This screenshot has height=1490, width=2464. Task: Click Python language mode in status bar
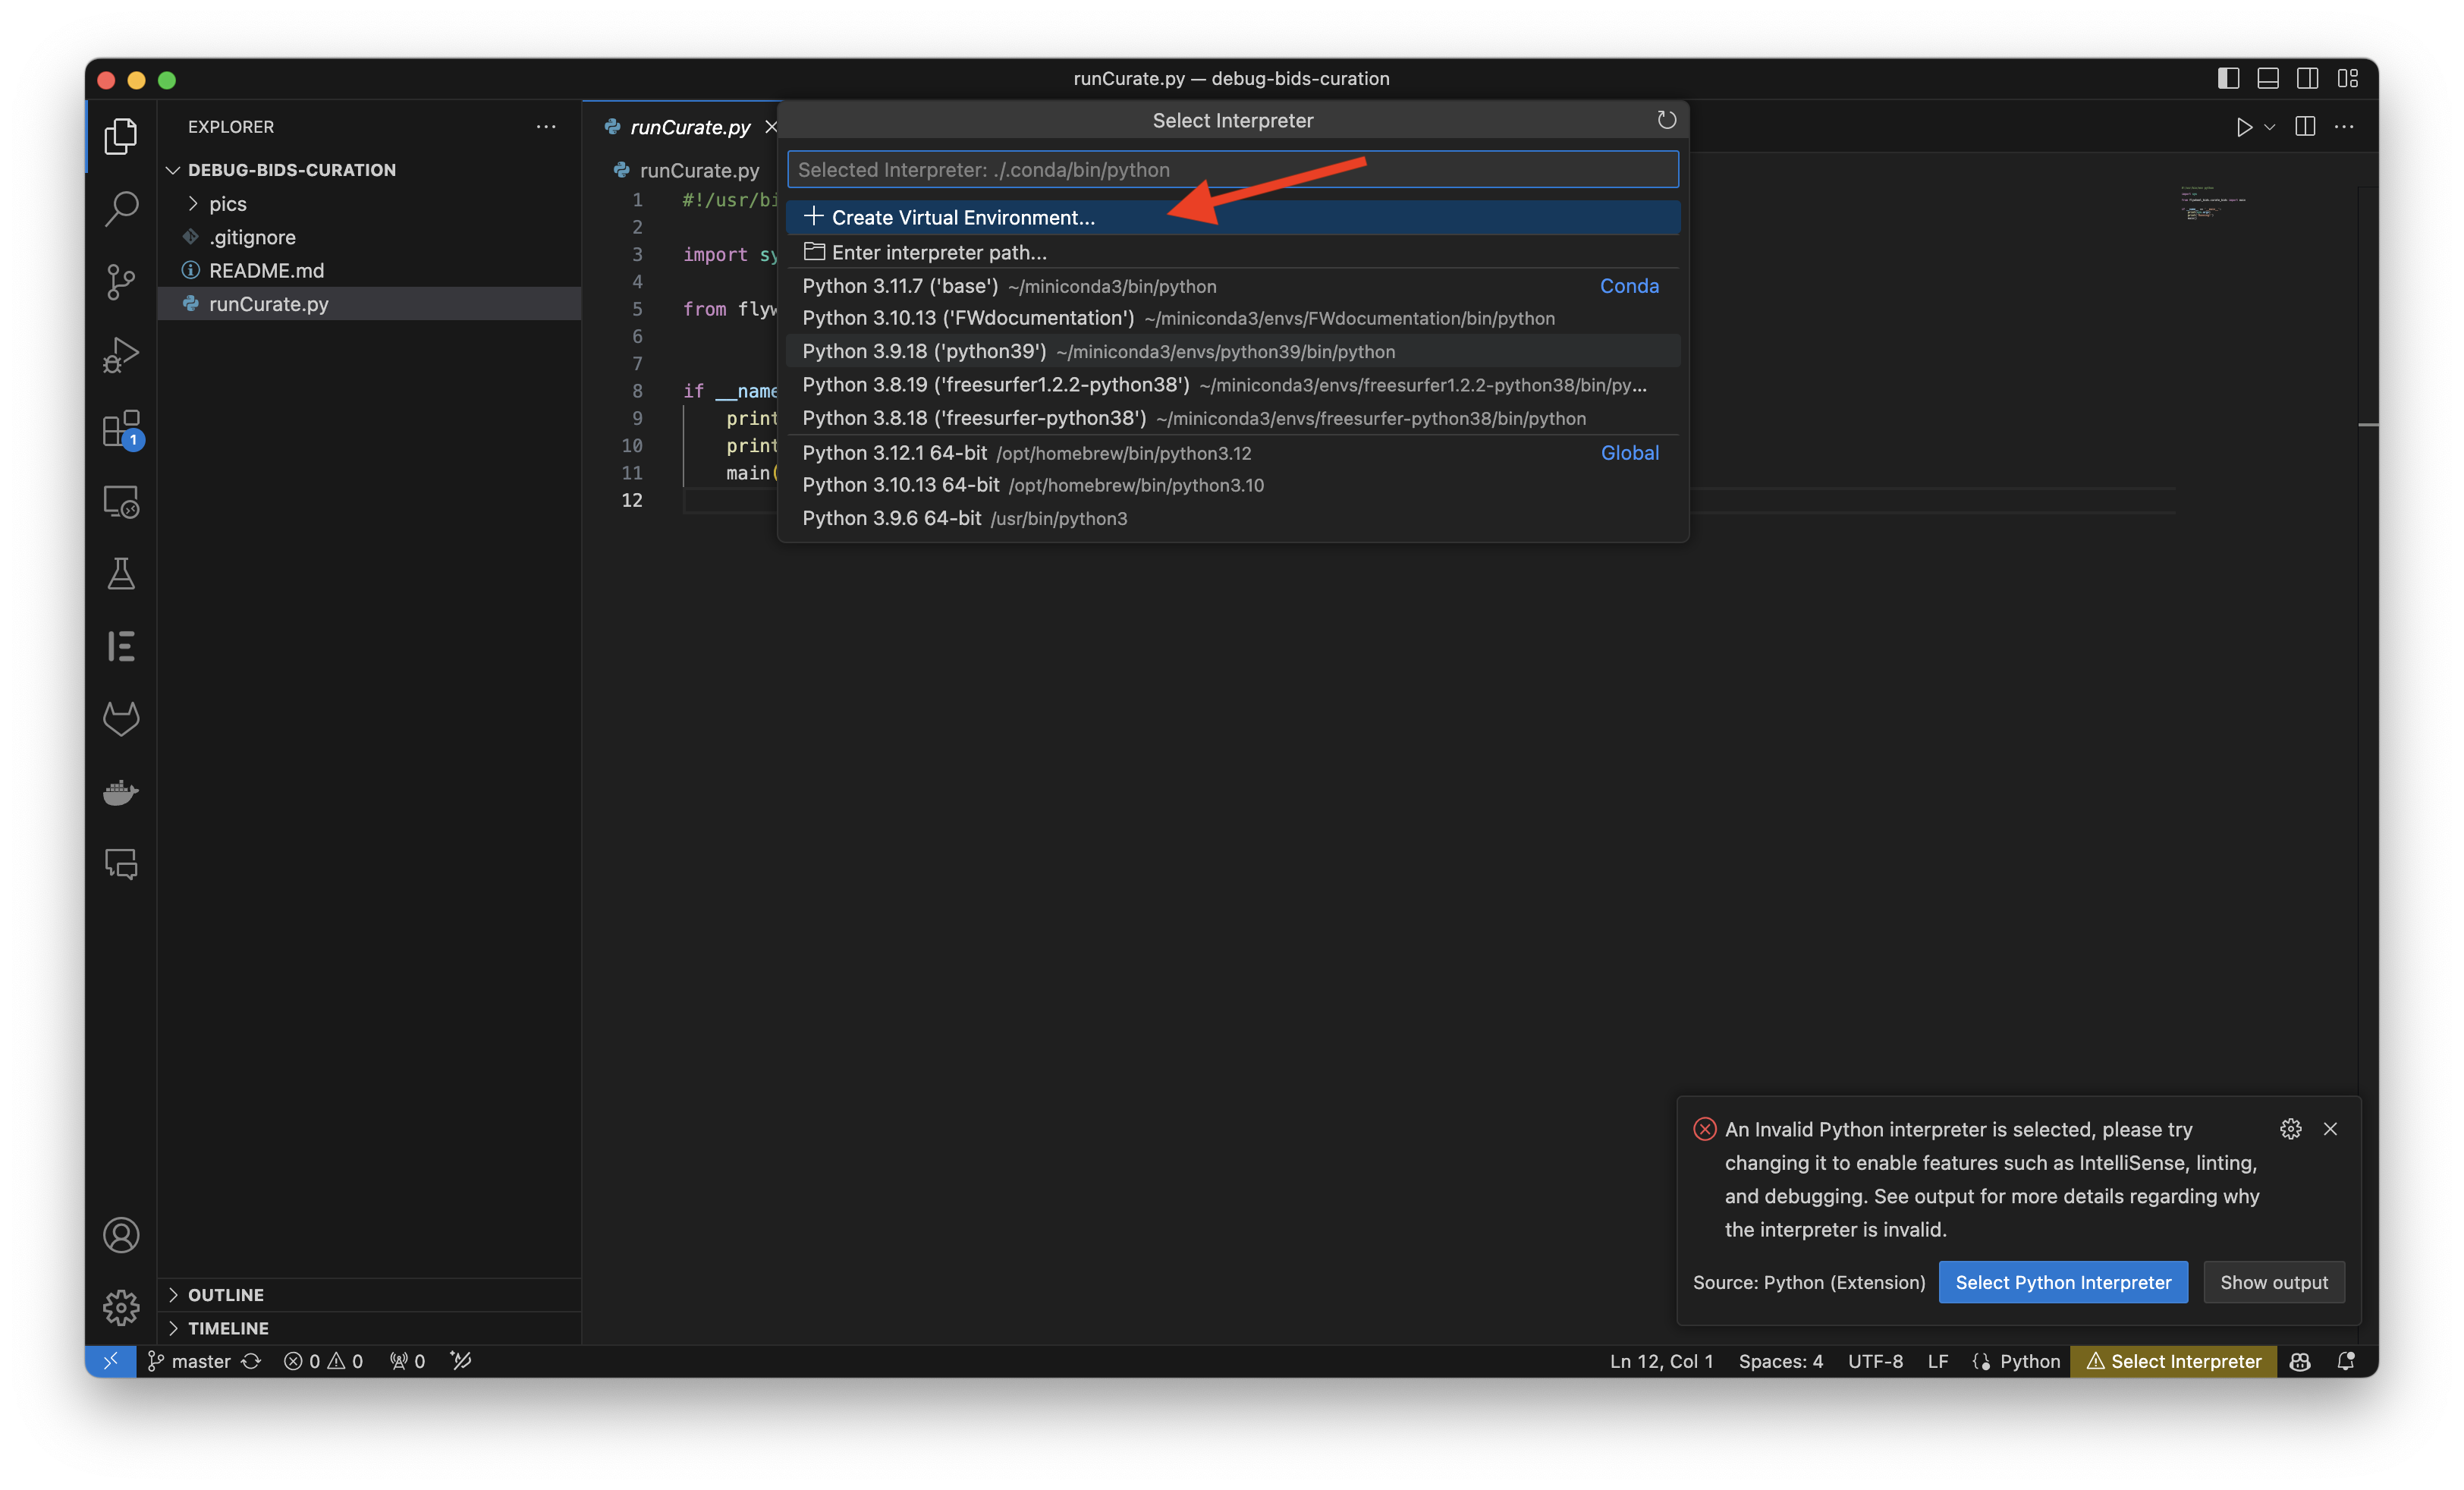click(x=2030, y=1361)
